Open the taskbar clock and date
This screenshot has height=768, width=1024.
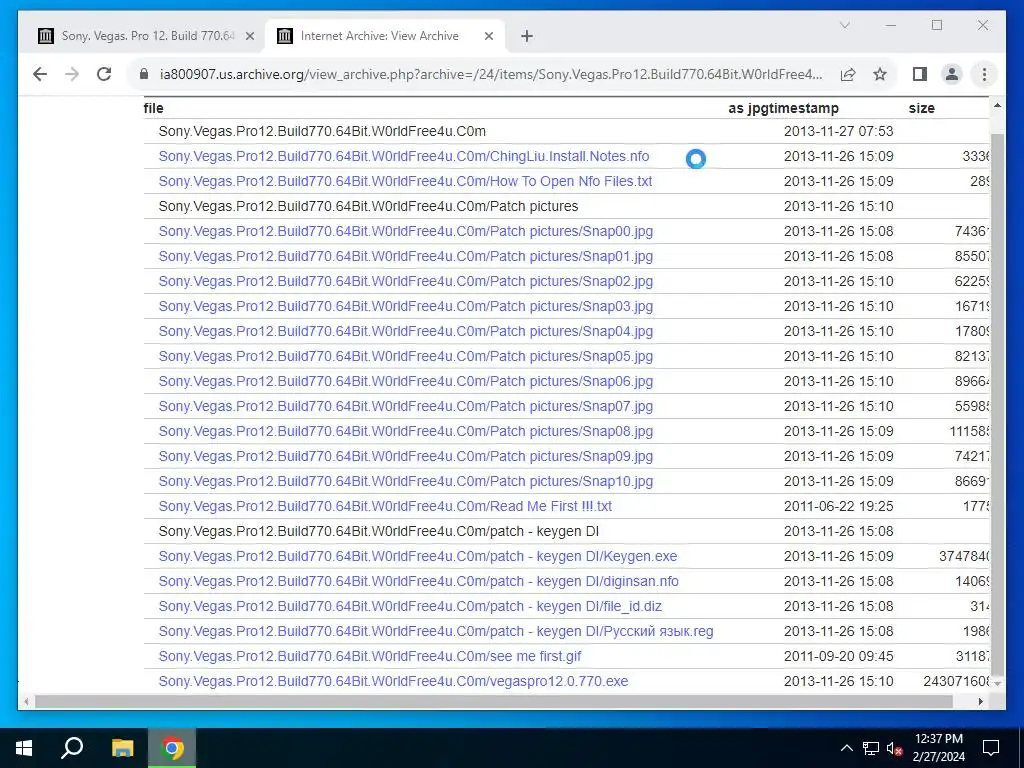(938, 748)
